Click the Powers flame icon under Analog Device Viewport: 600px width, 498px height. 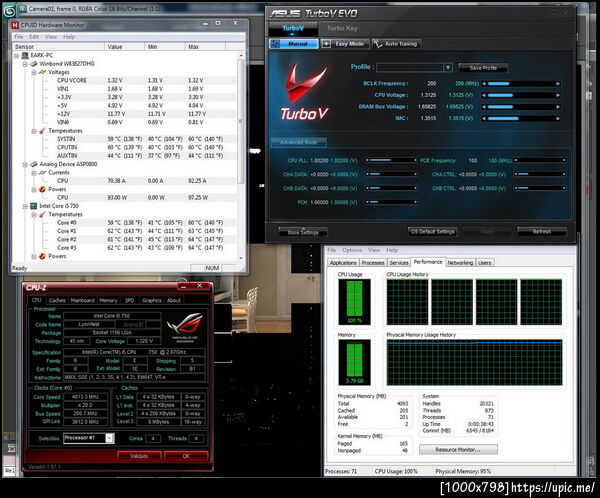click(x=42, y=189)
